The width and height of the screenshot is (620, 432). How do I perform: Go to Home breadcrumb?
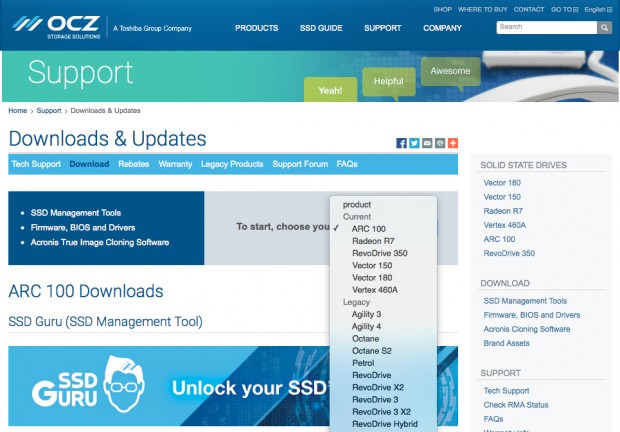[x=18, y=111]
